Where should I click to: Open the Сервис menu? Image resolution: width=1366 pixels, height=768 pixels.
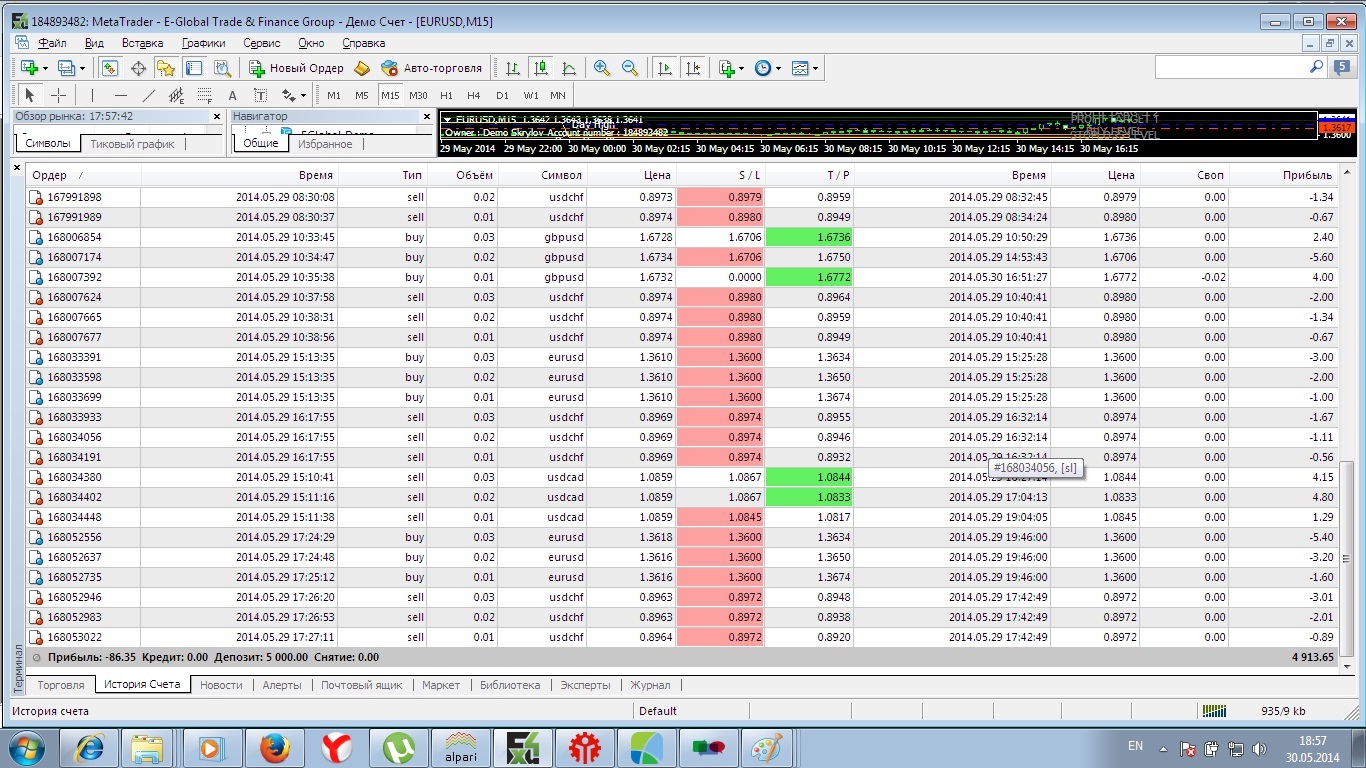pos(262,43)
